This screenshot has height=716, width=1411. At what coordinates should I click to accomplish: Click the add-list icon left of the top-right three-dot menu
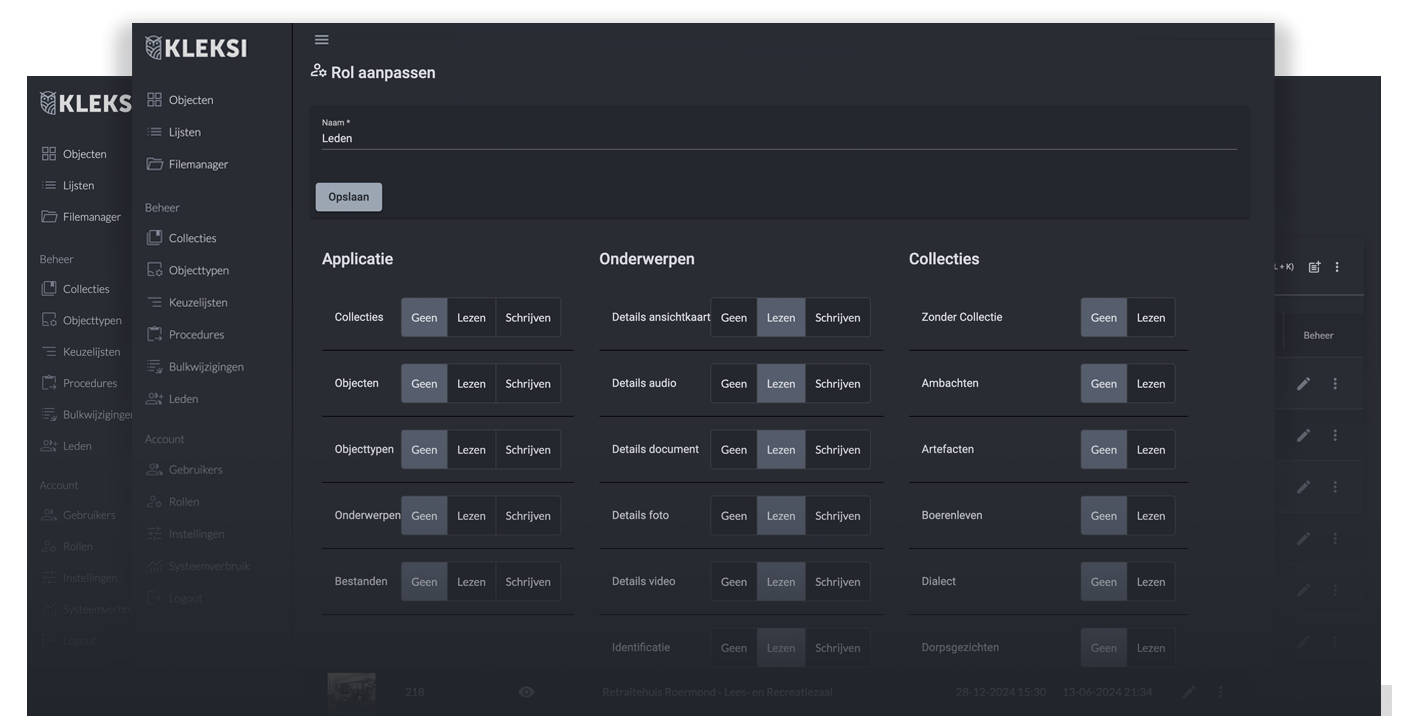click(1314, 267)
